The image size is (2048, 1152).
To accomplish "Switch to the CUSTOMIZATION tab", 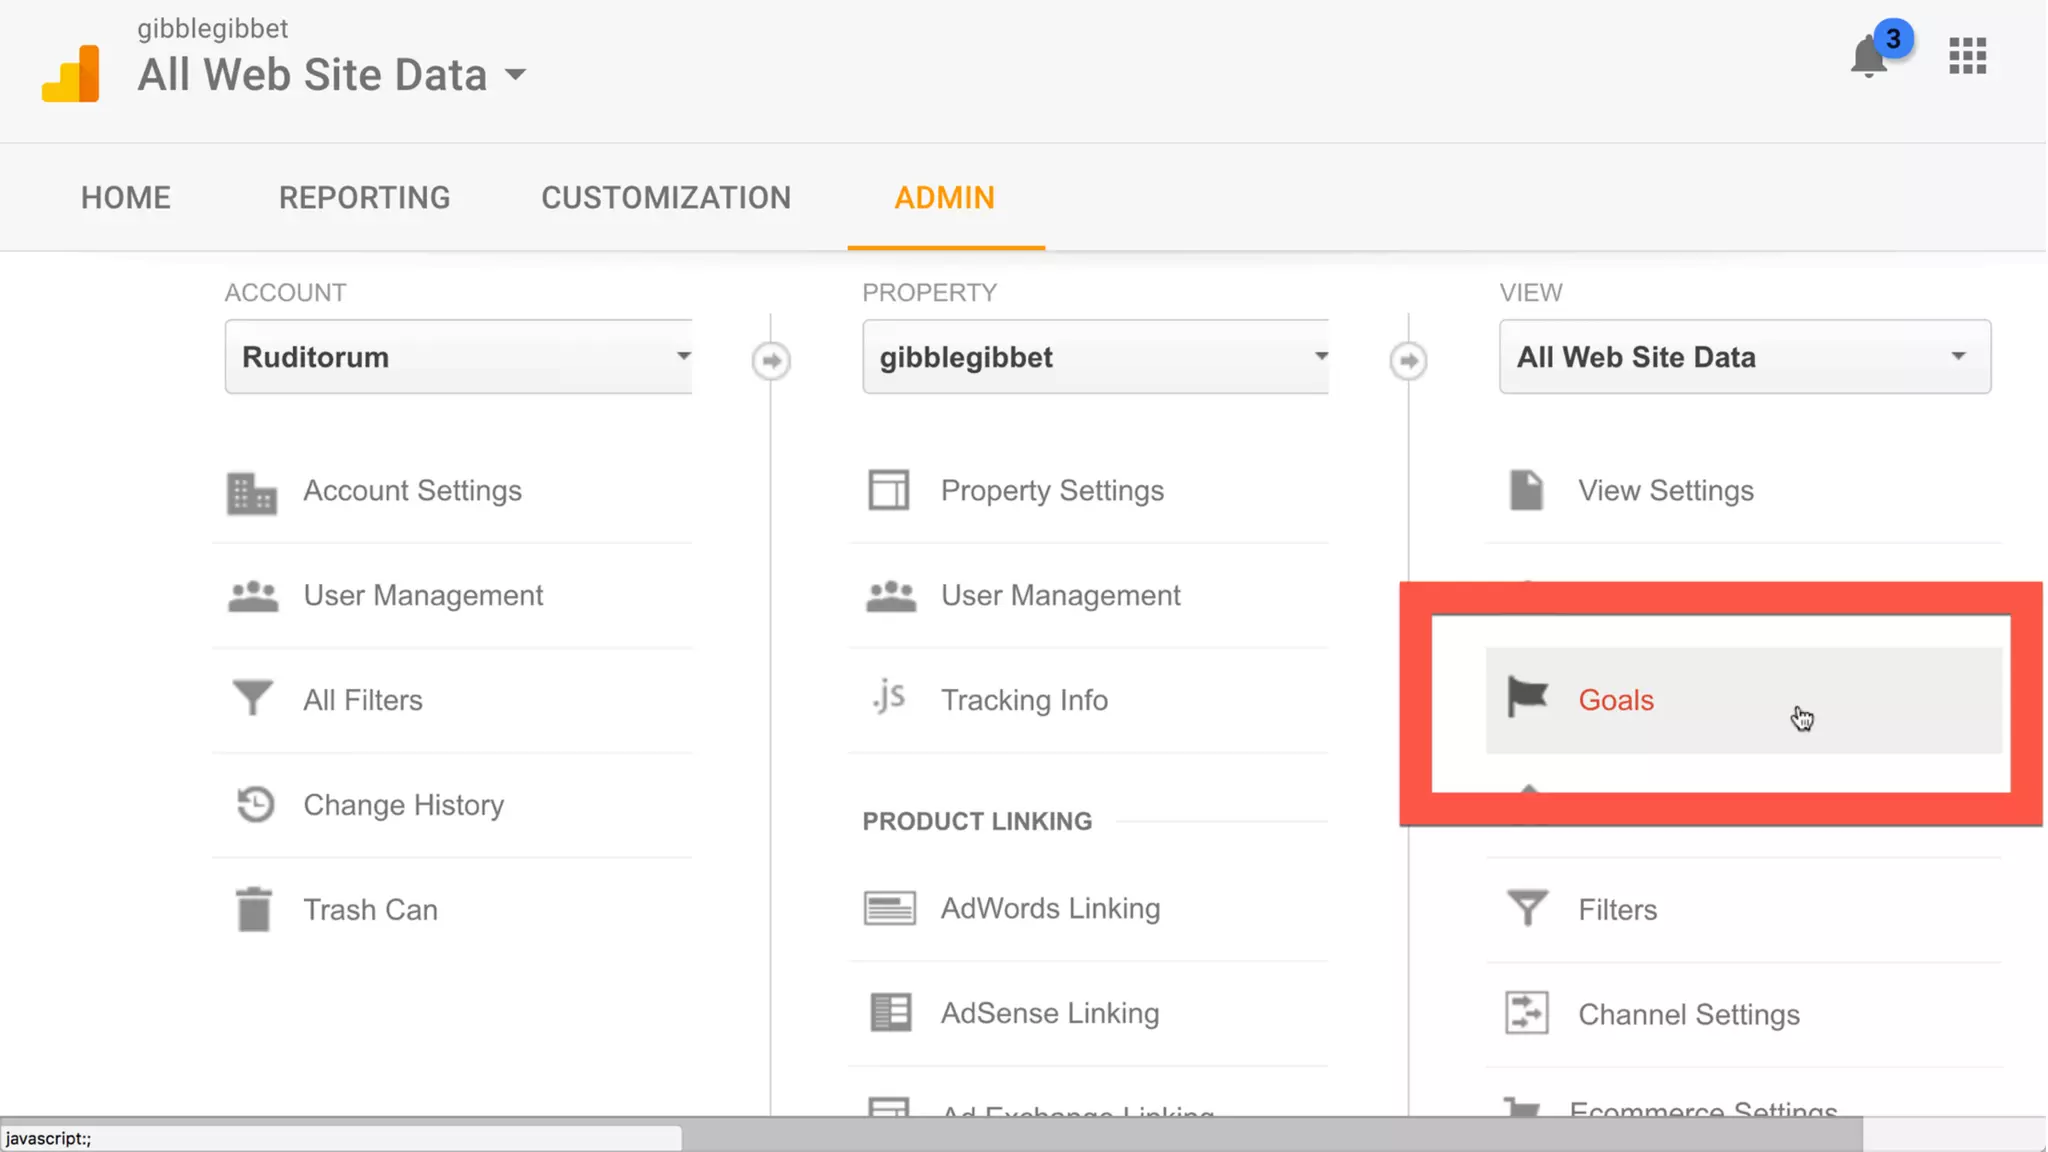I will click(666, 198).
